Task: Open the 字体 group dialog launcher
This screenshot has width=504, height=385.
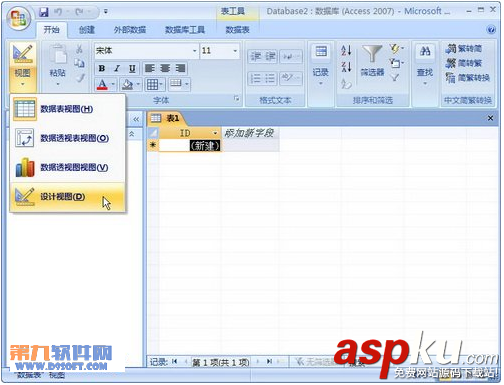Action: [236, 98]
